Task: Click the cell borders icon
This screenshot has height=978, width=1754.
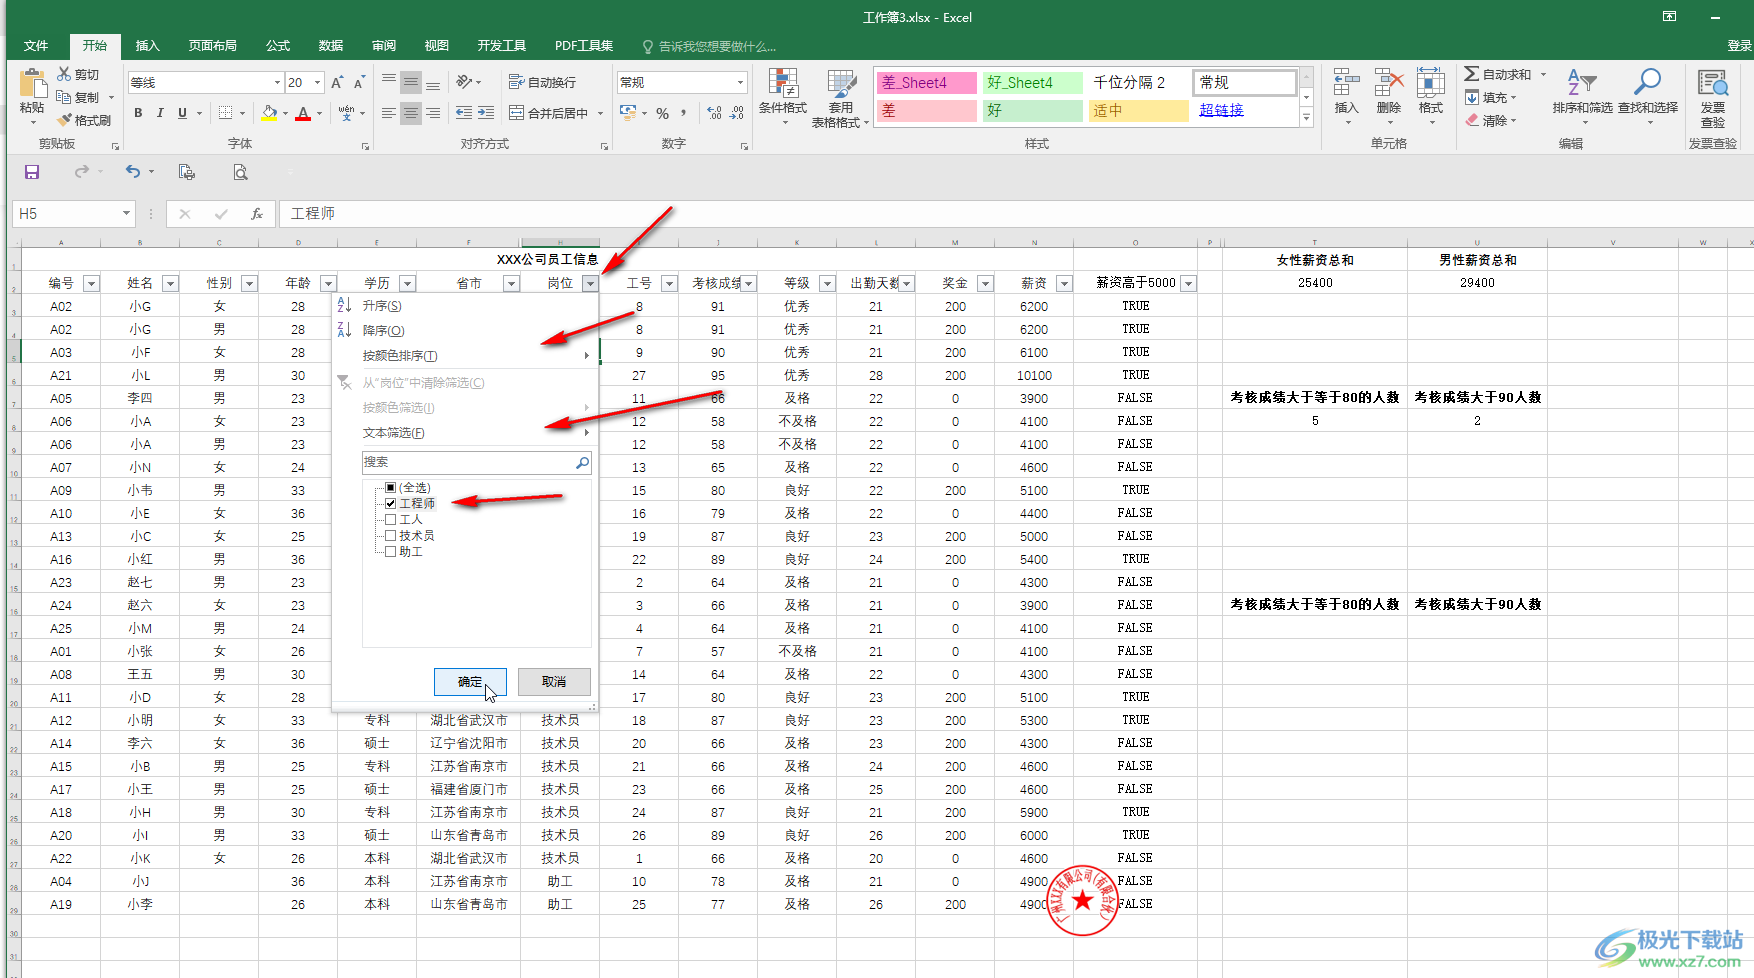Action: (x=226, y=113)
